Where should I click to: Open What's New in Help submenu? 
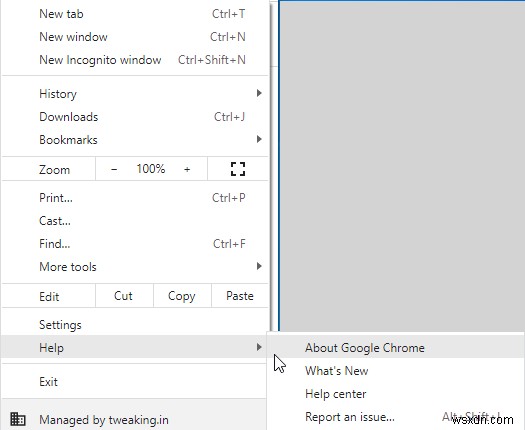pos(395,371)
